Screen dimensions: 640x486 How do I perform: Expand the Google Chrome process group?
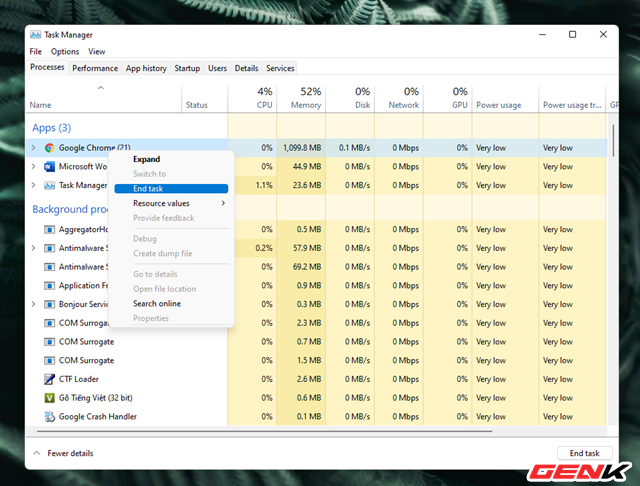[34, 148]
